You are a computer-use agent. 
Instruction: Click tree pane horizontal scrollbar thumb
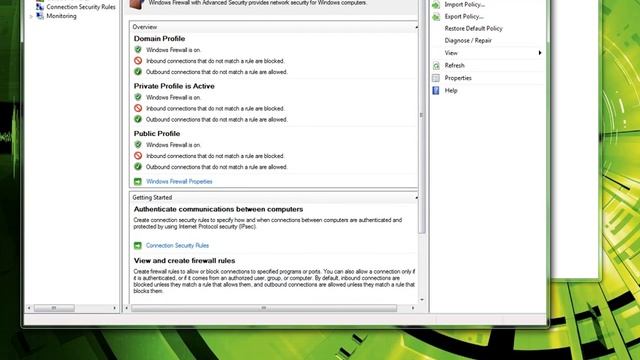point(54,308)
